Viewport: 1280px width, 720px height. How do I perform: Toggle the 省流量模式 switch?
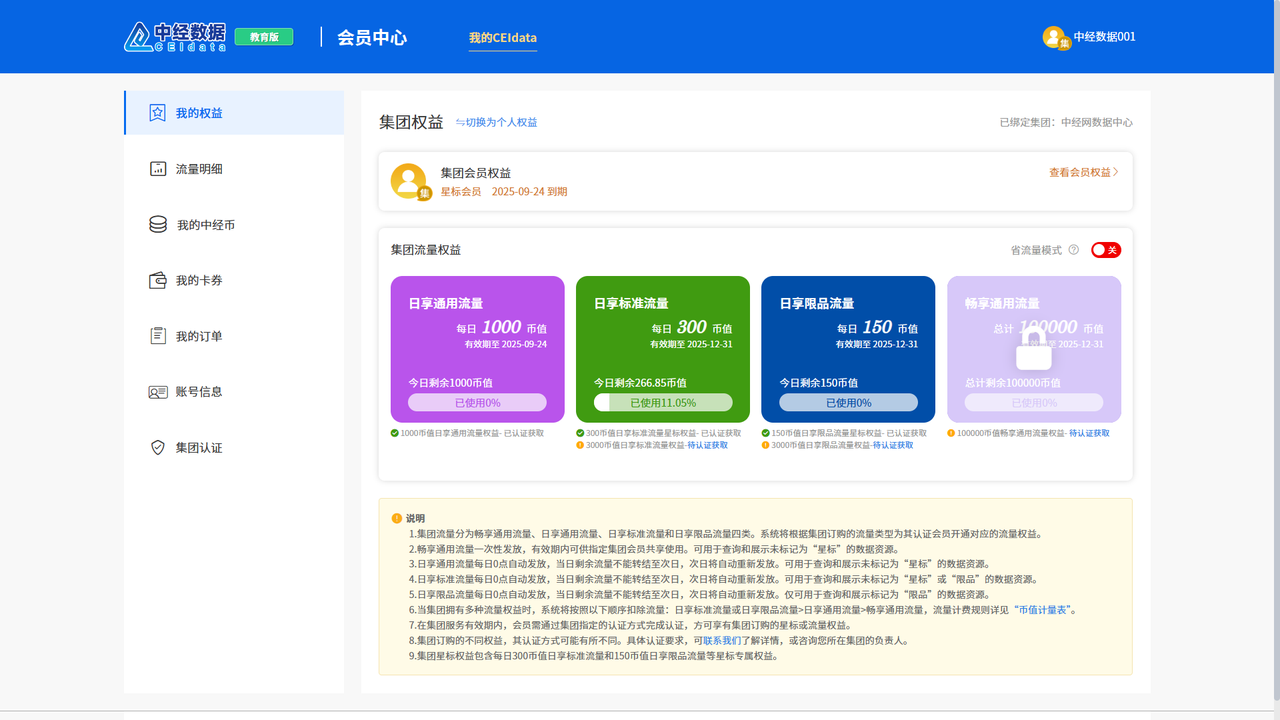pyautogui.click(x=1105, y=250)
